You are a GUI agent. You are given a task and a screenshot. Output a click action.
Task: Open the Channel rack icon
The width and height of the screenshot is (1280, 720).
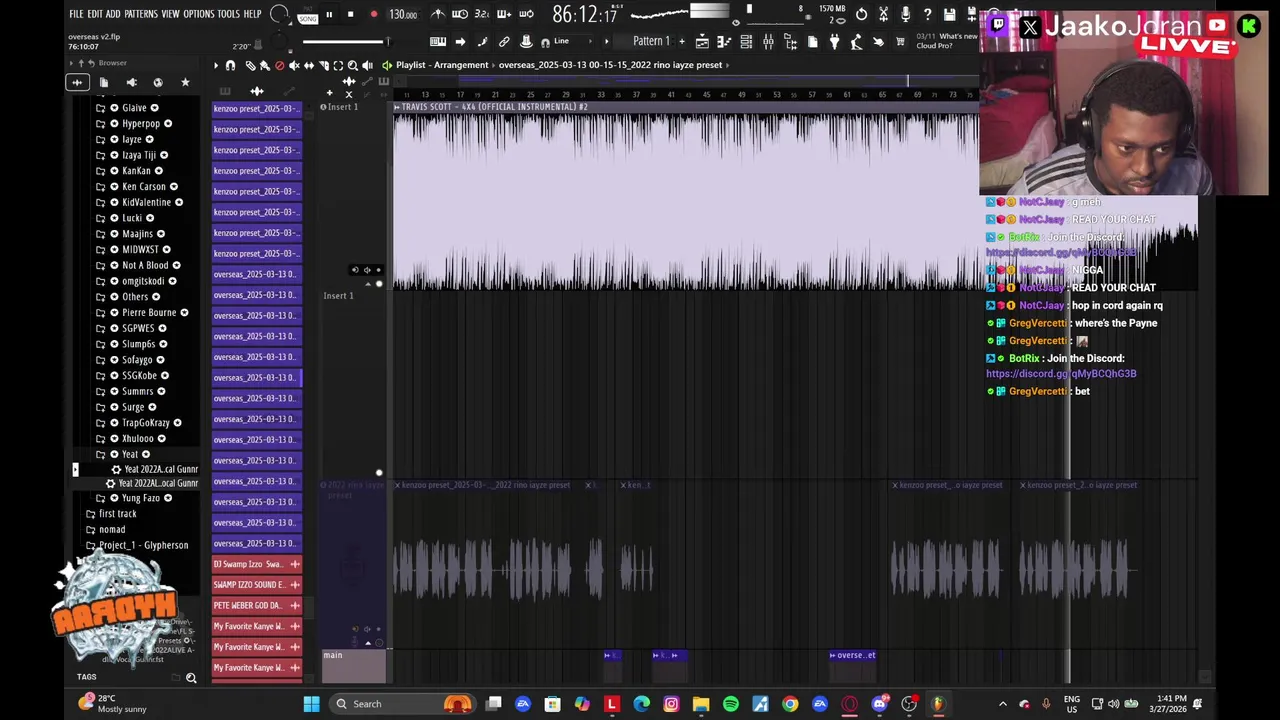coord(746,41)
